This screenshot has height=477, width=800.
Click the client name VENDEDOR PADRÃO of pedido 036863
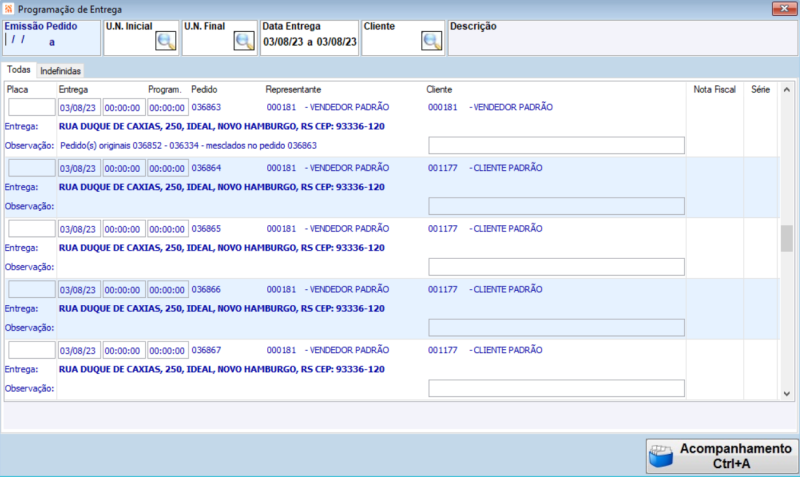[x=511, y=107]
